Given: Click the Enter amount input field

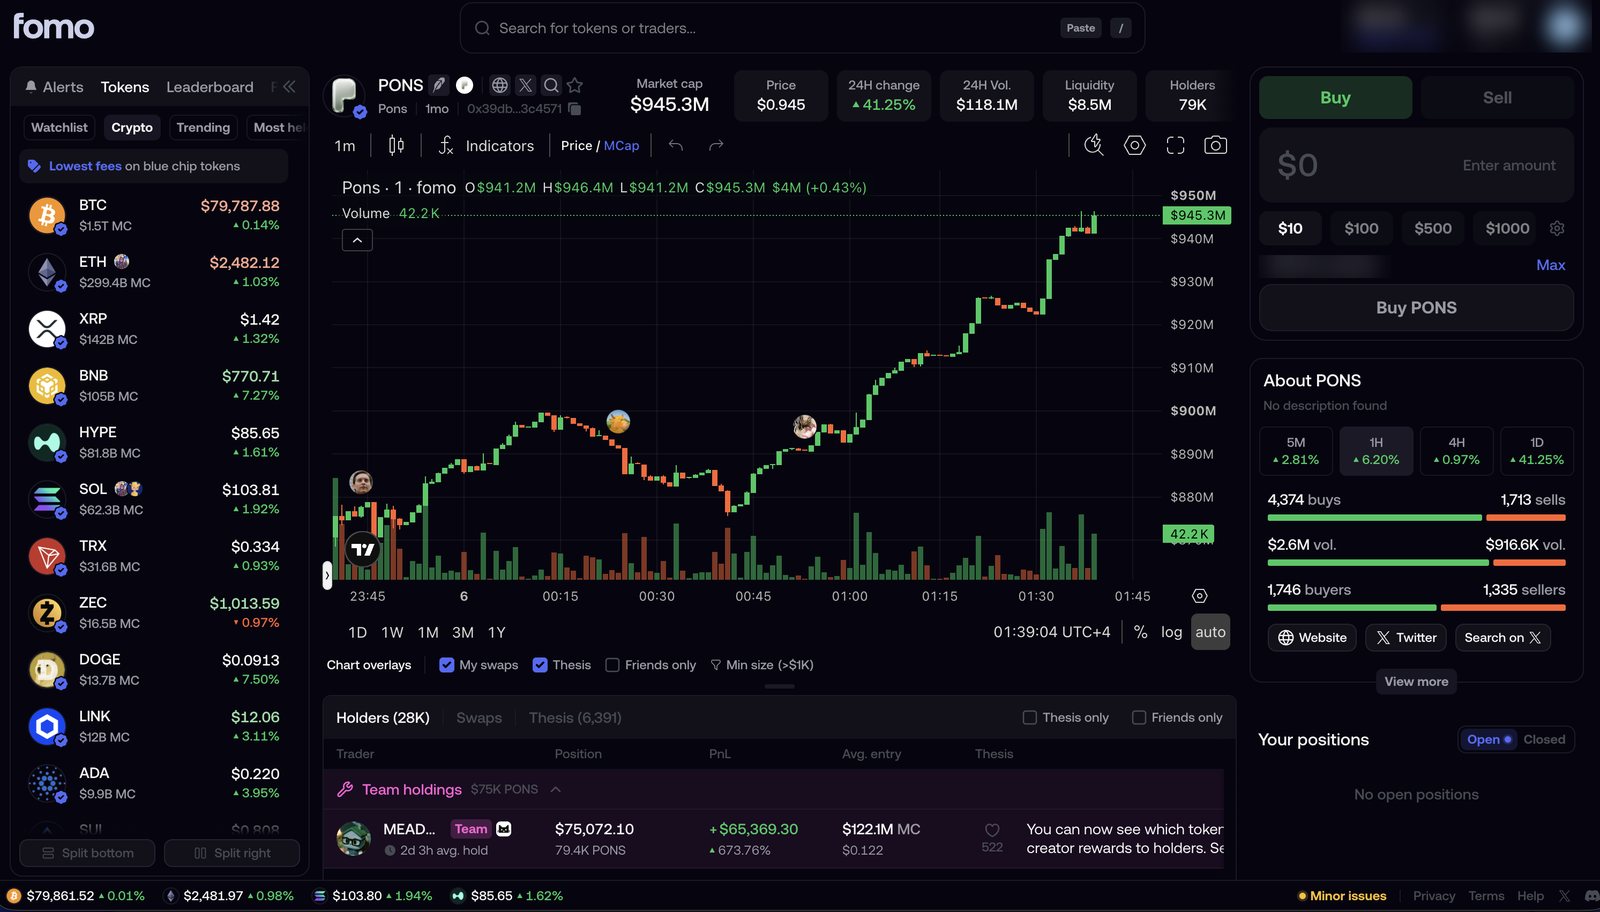Looking at the screenshot, I should pos(1416,165).
